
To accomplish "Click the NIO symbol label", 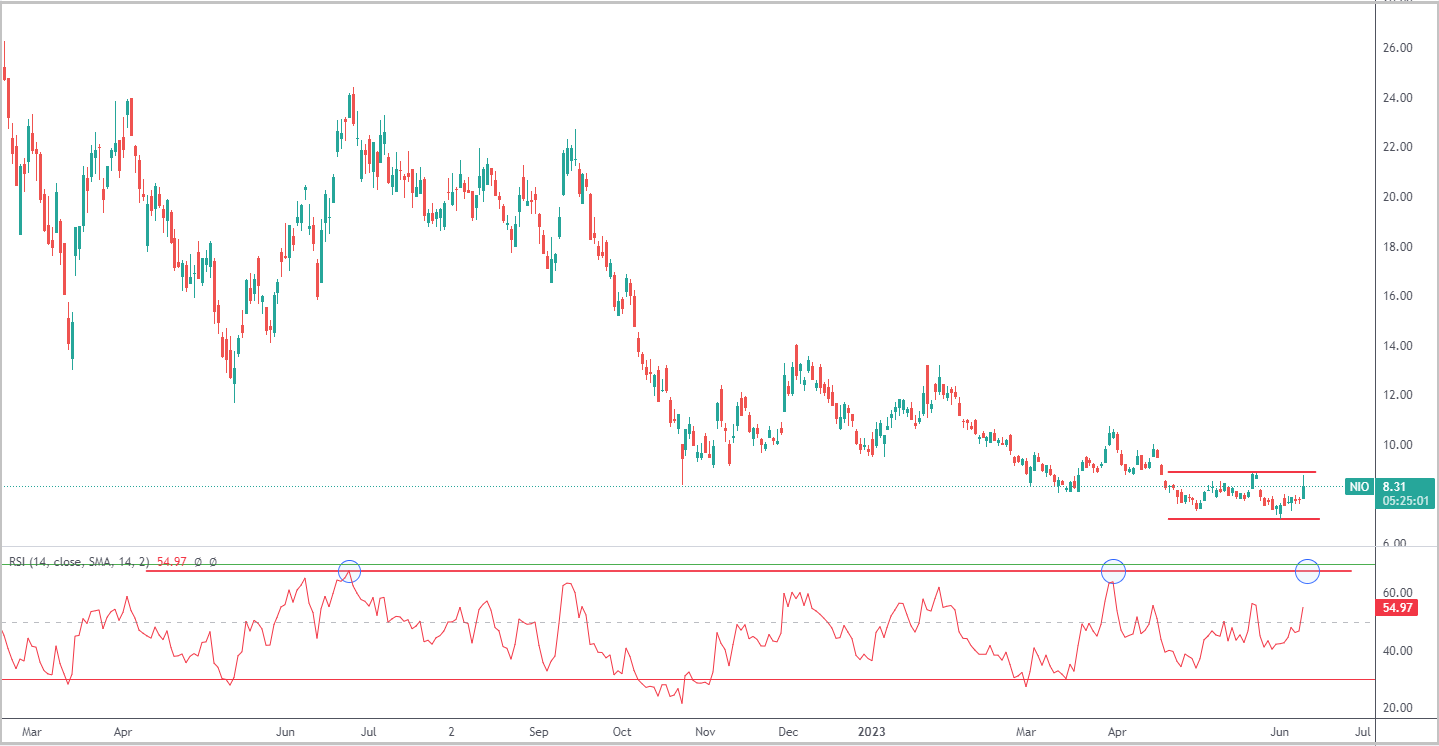I will 1358,487.
